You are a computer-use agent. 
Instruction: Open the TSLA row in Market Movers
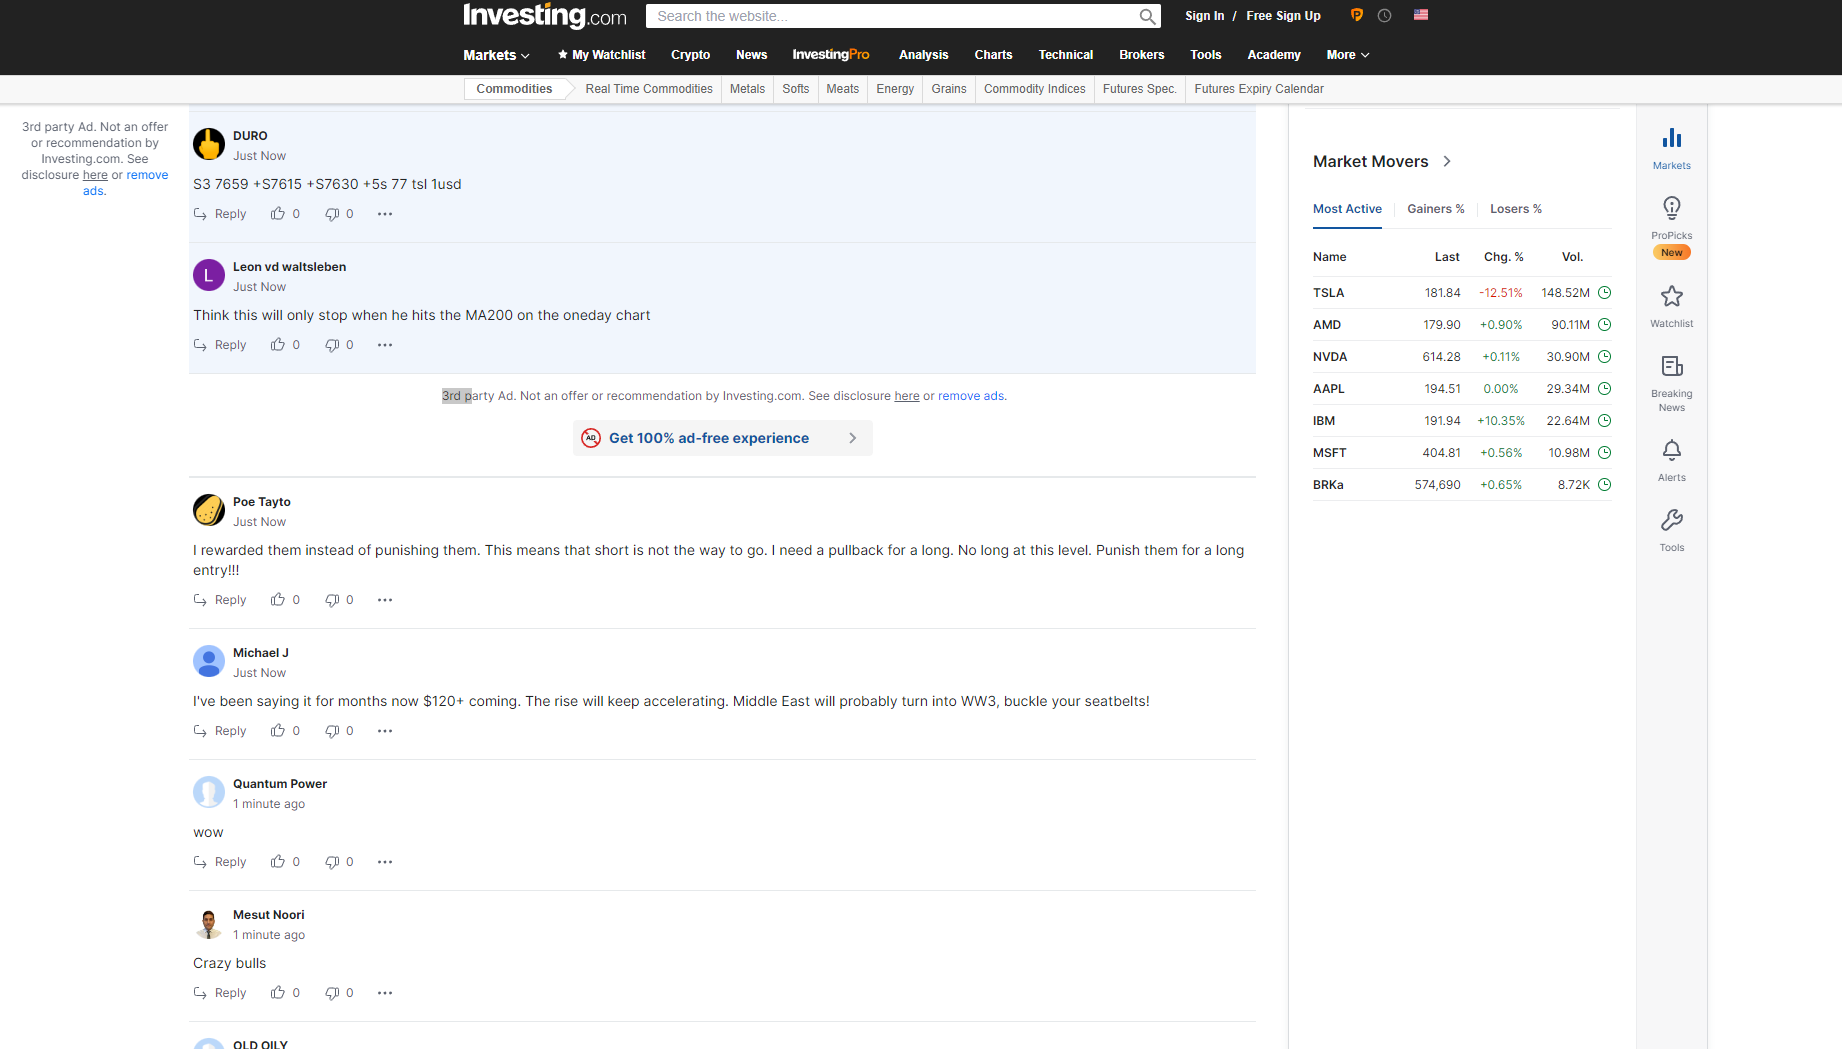tap(1328, 293)
